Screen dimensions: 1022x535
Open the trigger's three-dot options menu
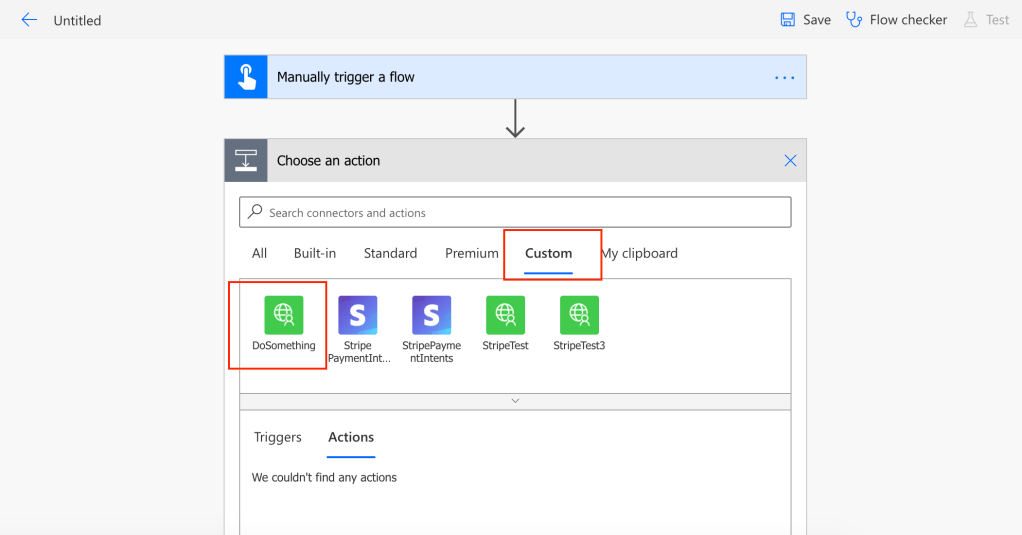(784, 77)
